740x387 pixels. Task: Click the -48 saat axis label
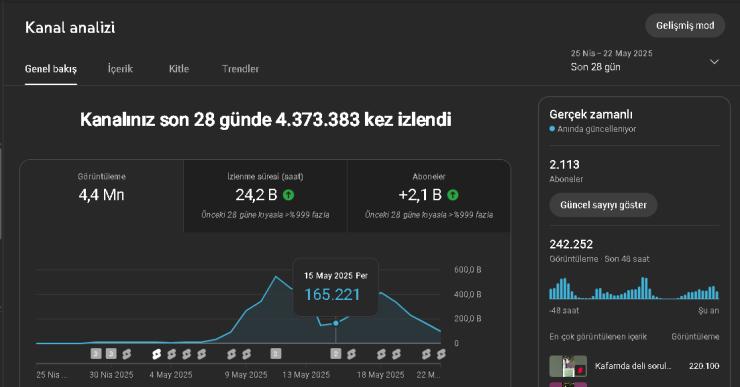coord(564,311)
